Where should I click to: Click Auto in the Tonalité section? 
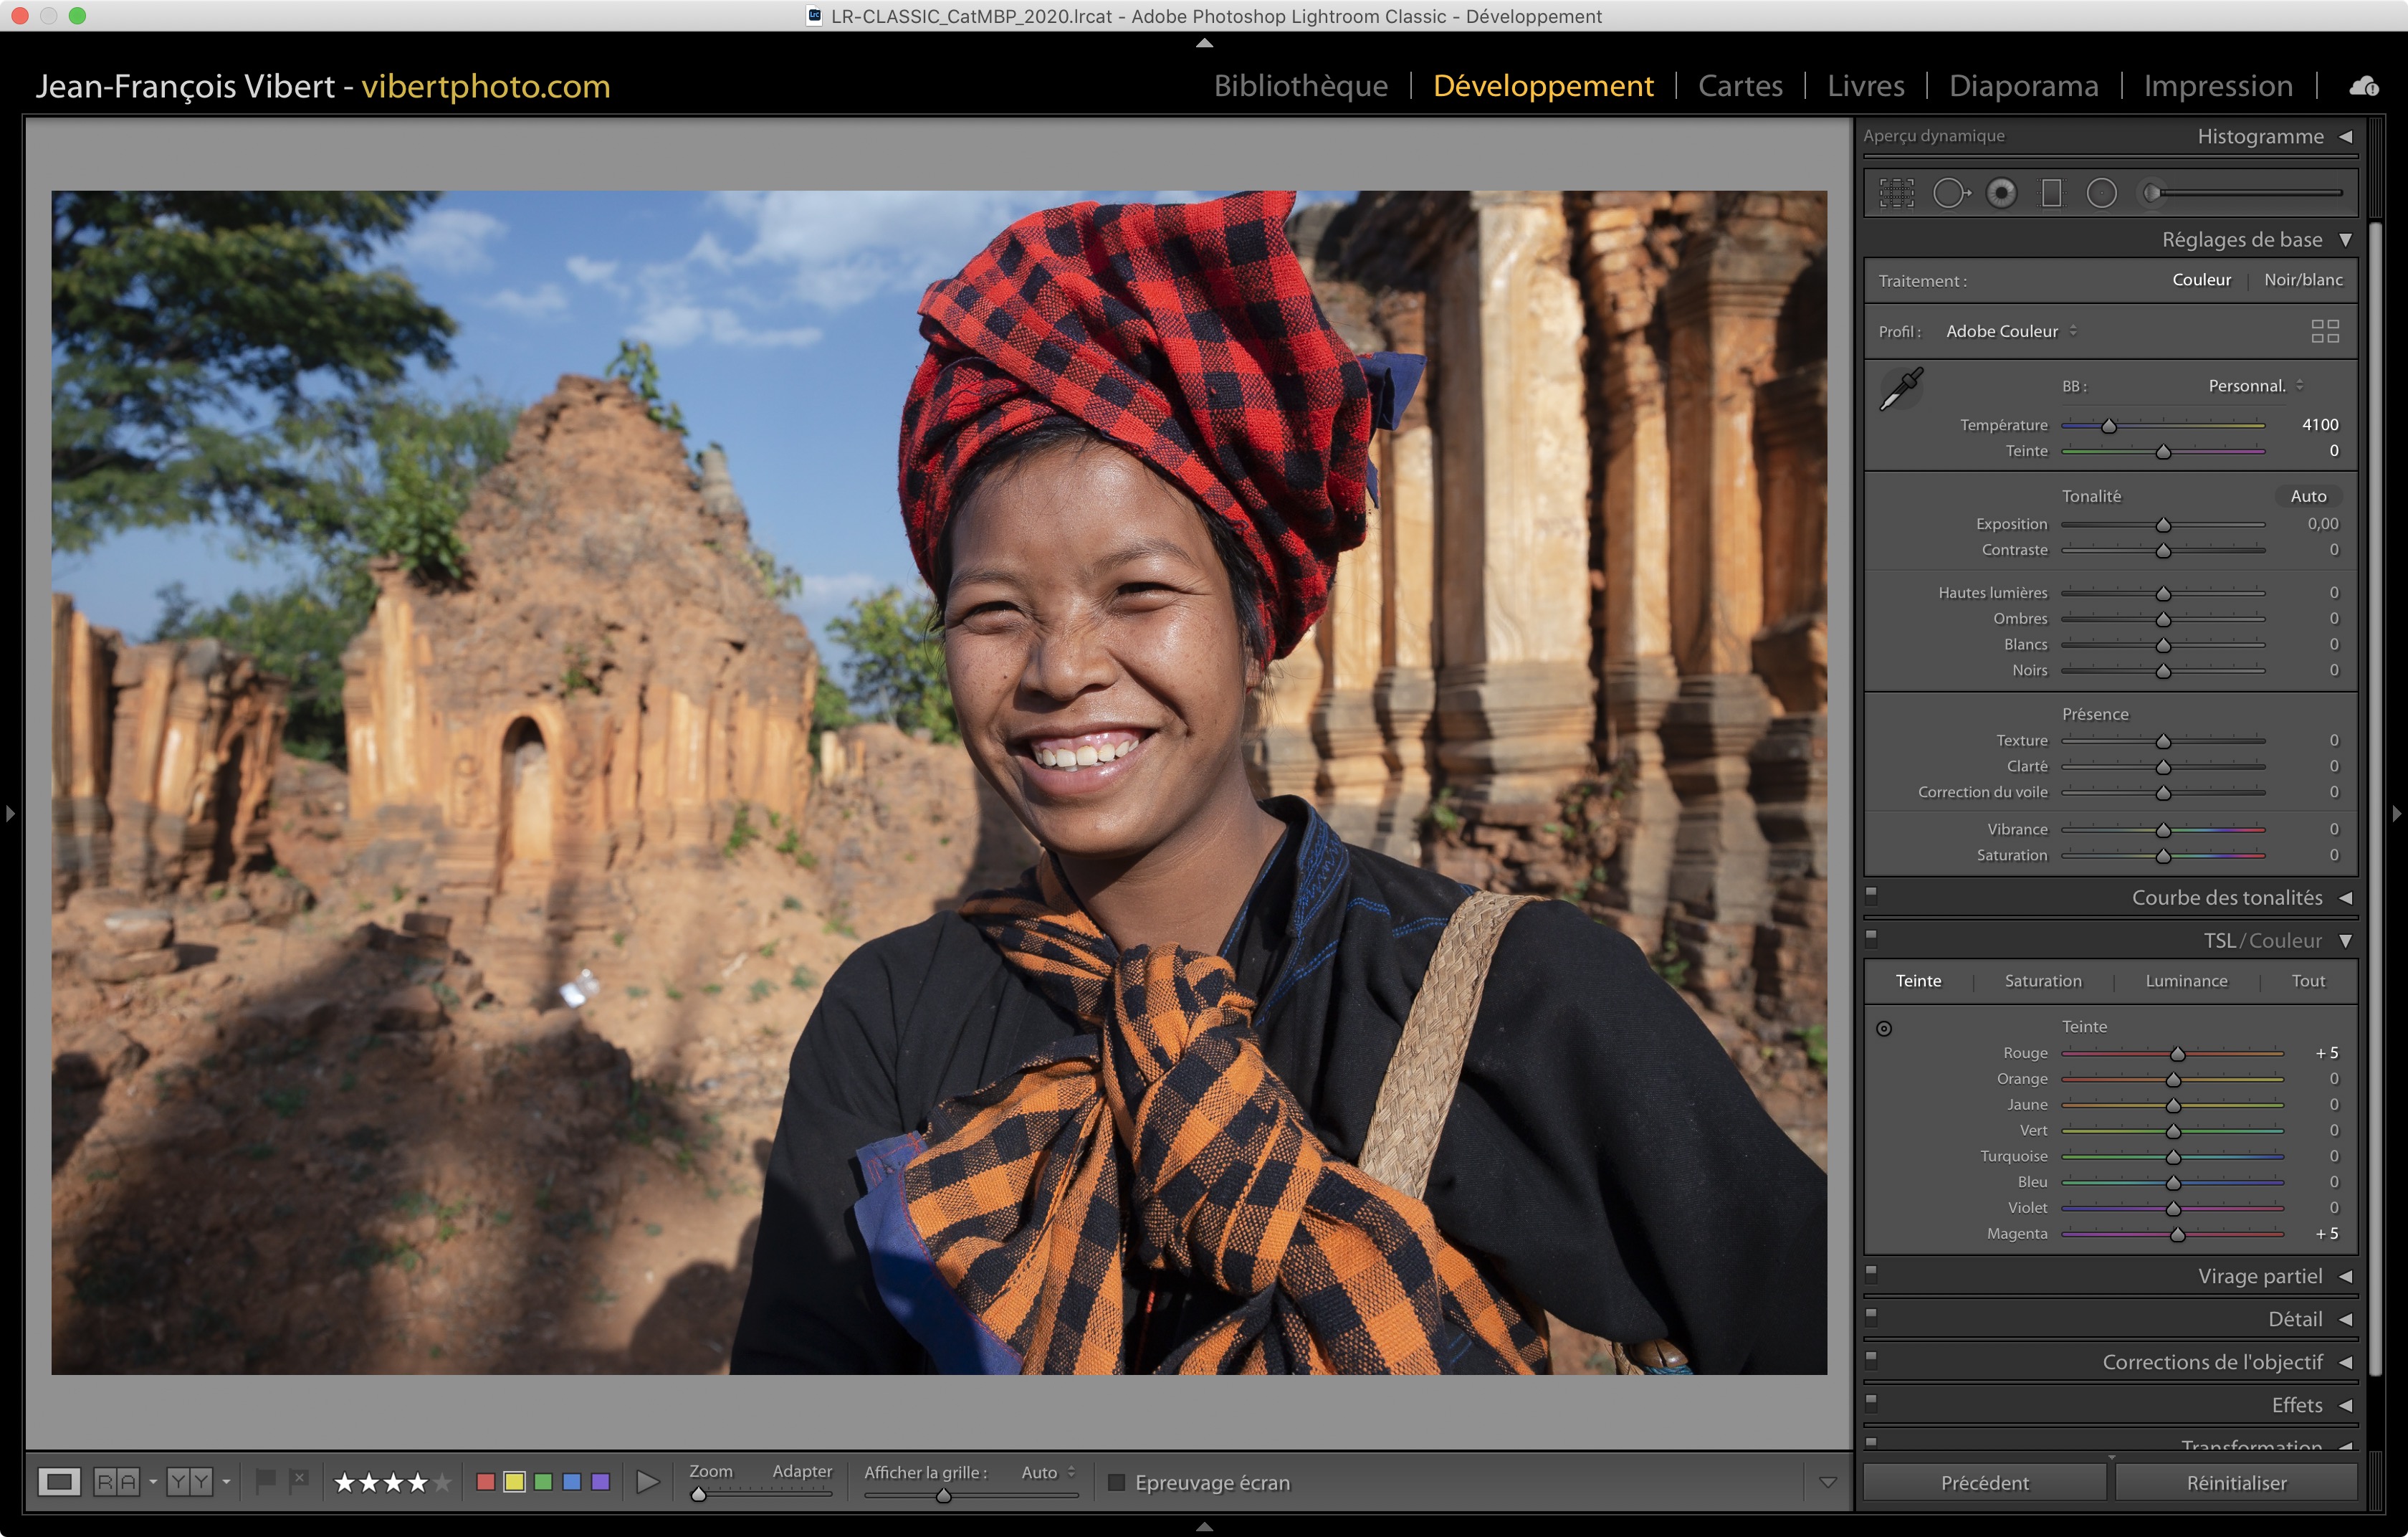2307,496
